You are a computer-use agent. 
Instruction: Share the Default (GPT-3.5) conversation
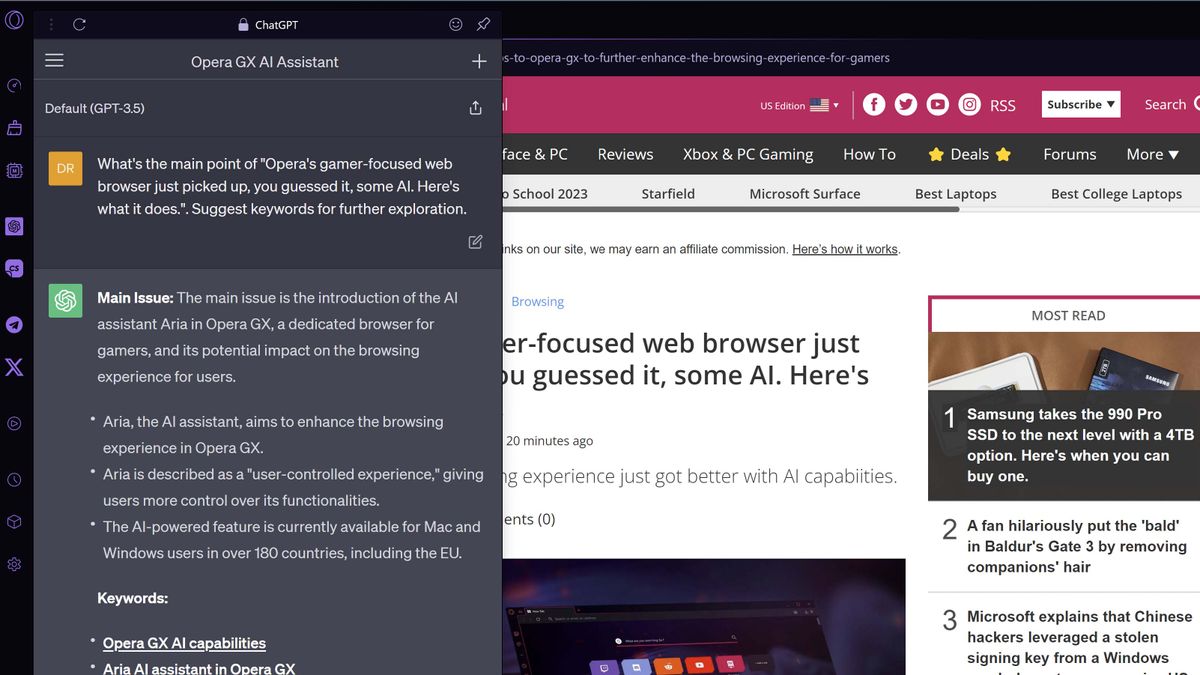pos(475,108)
